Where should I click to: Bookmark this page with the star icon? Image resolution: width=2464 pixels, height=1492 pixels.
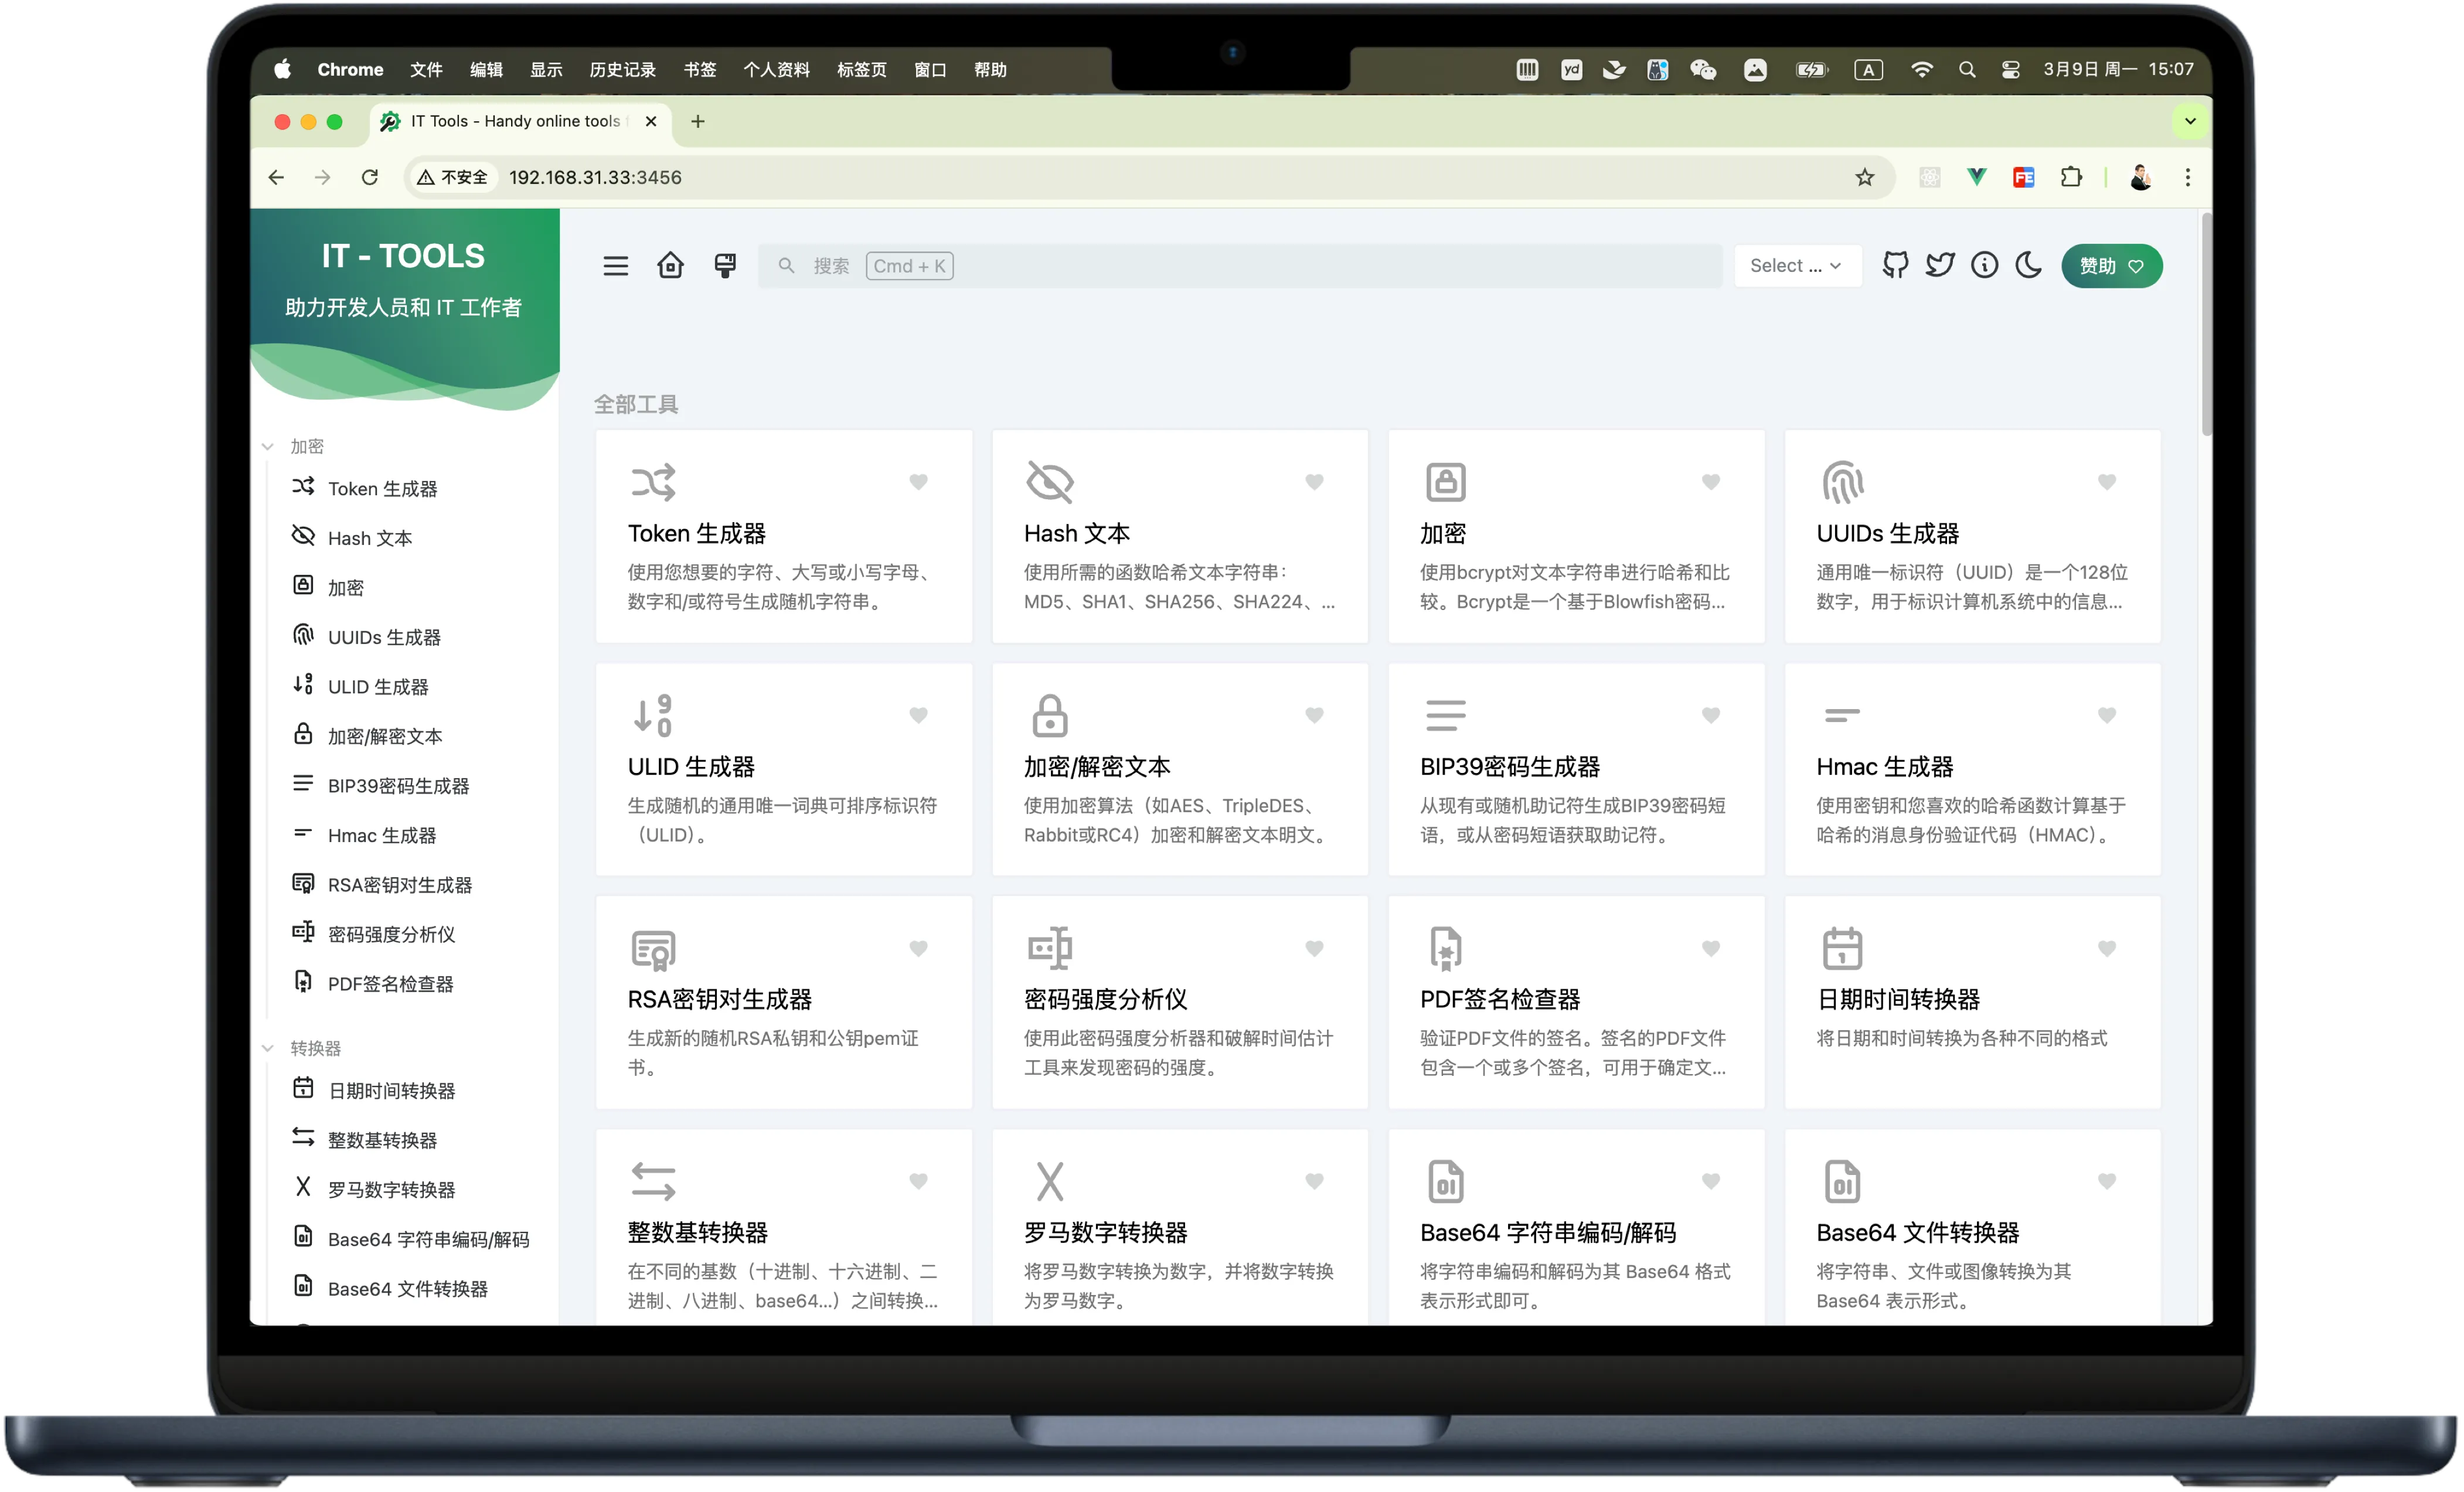(x=1864, y=177)
